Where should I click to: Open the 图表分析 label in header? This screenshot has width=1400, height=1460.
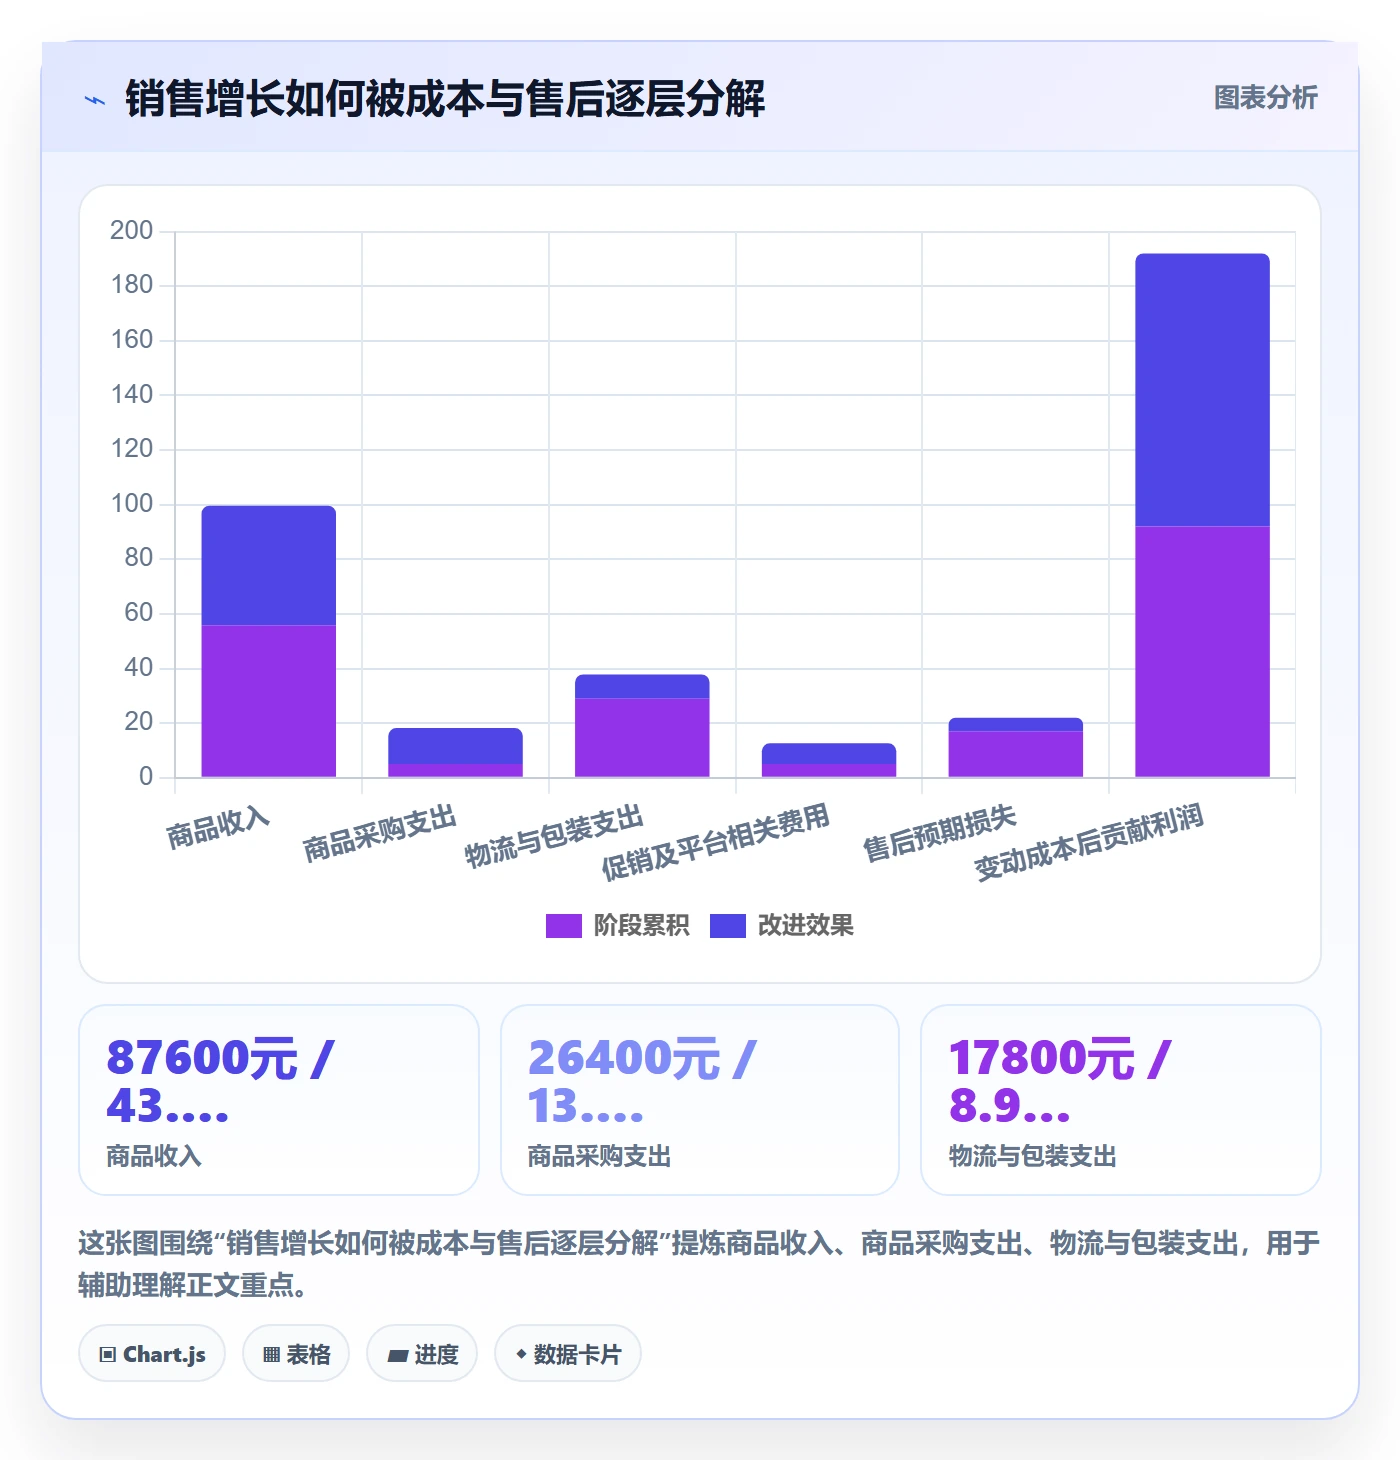(x=1265, y=98)
